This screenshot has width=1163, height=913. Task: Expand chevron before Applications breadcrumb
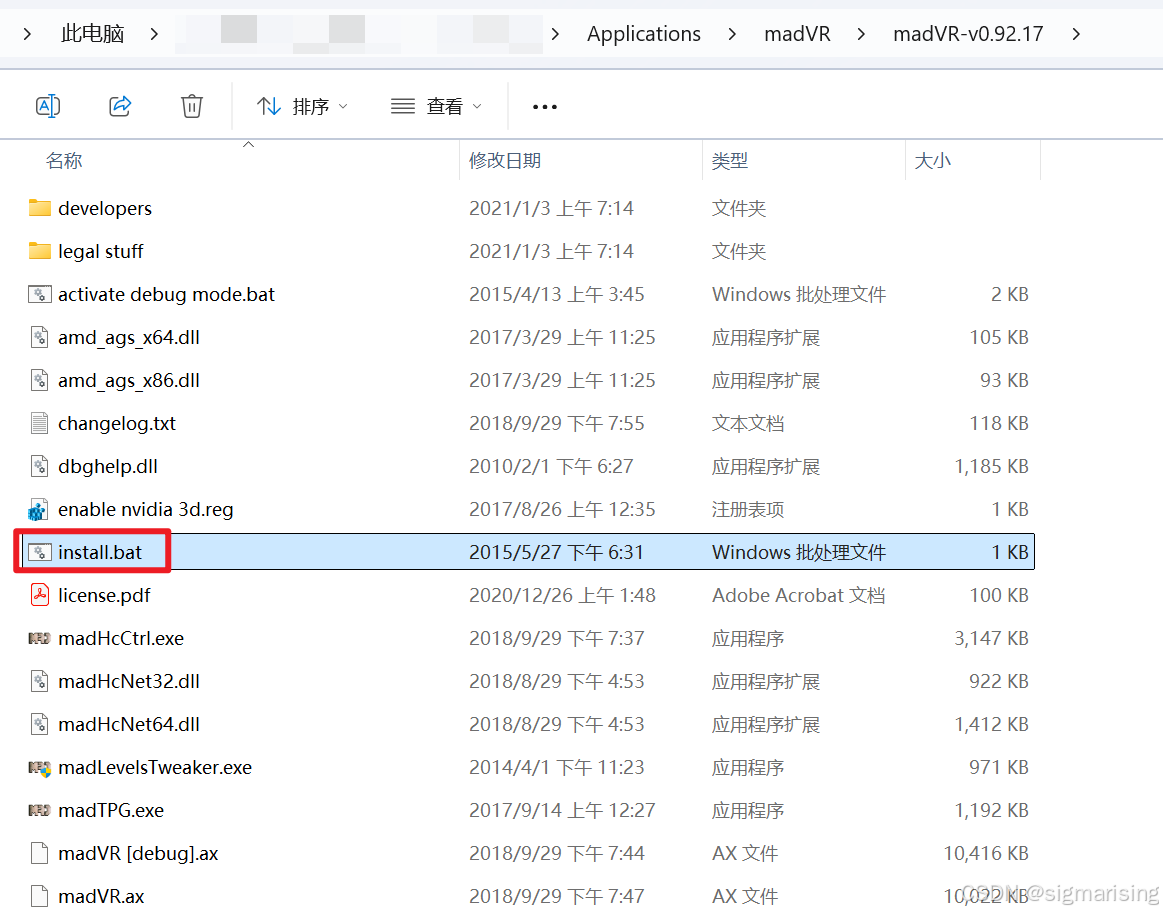point(556,34)
